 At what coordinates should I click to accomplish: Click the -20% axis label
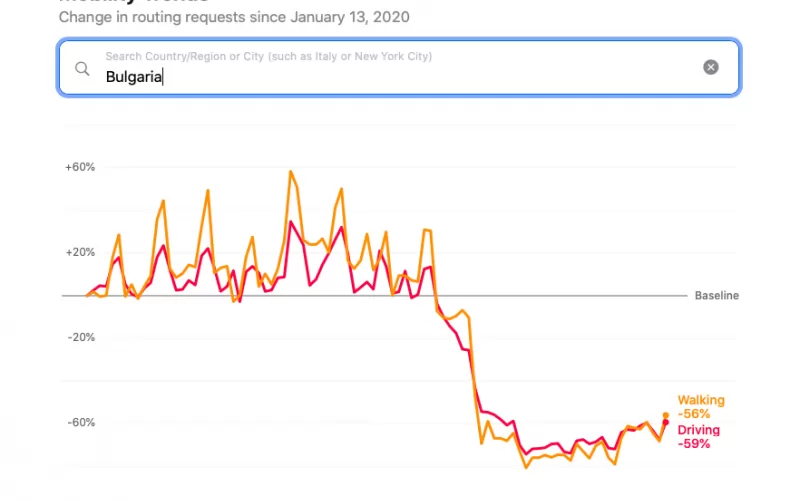pos(81,337)
